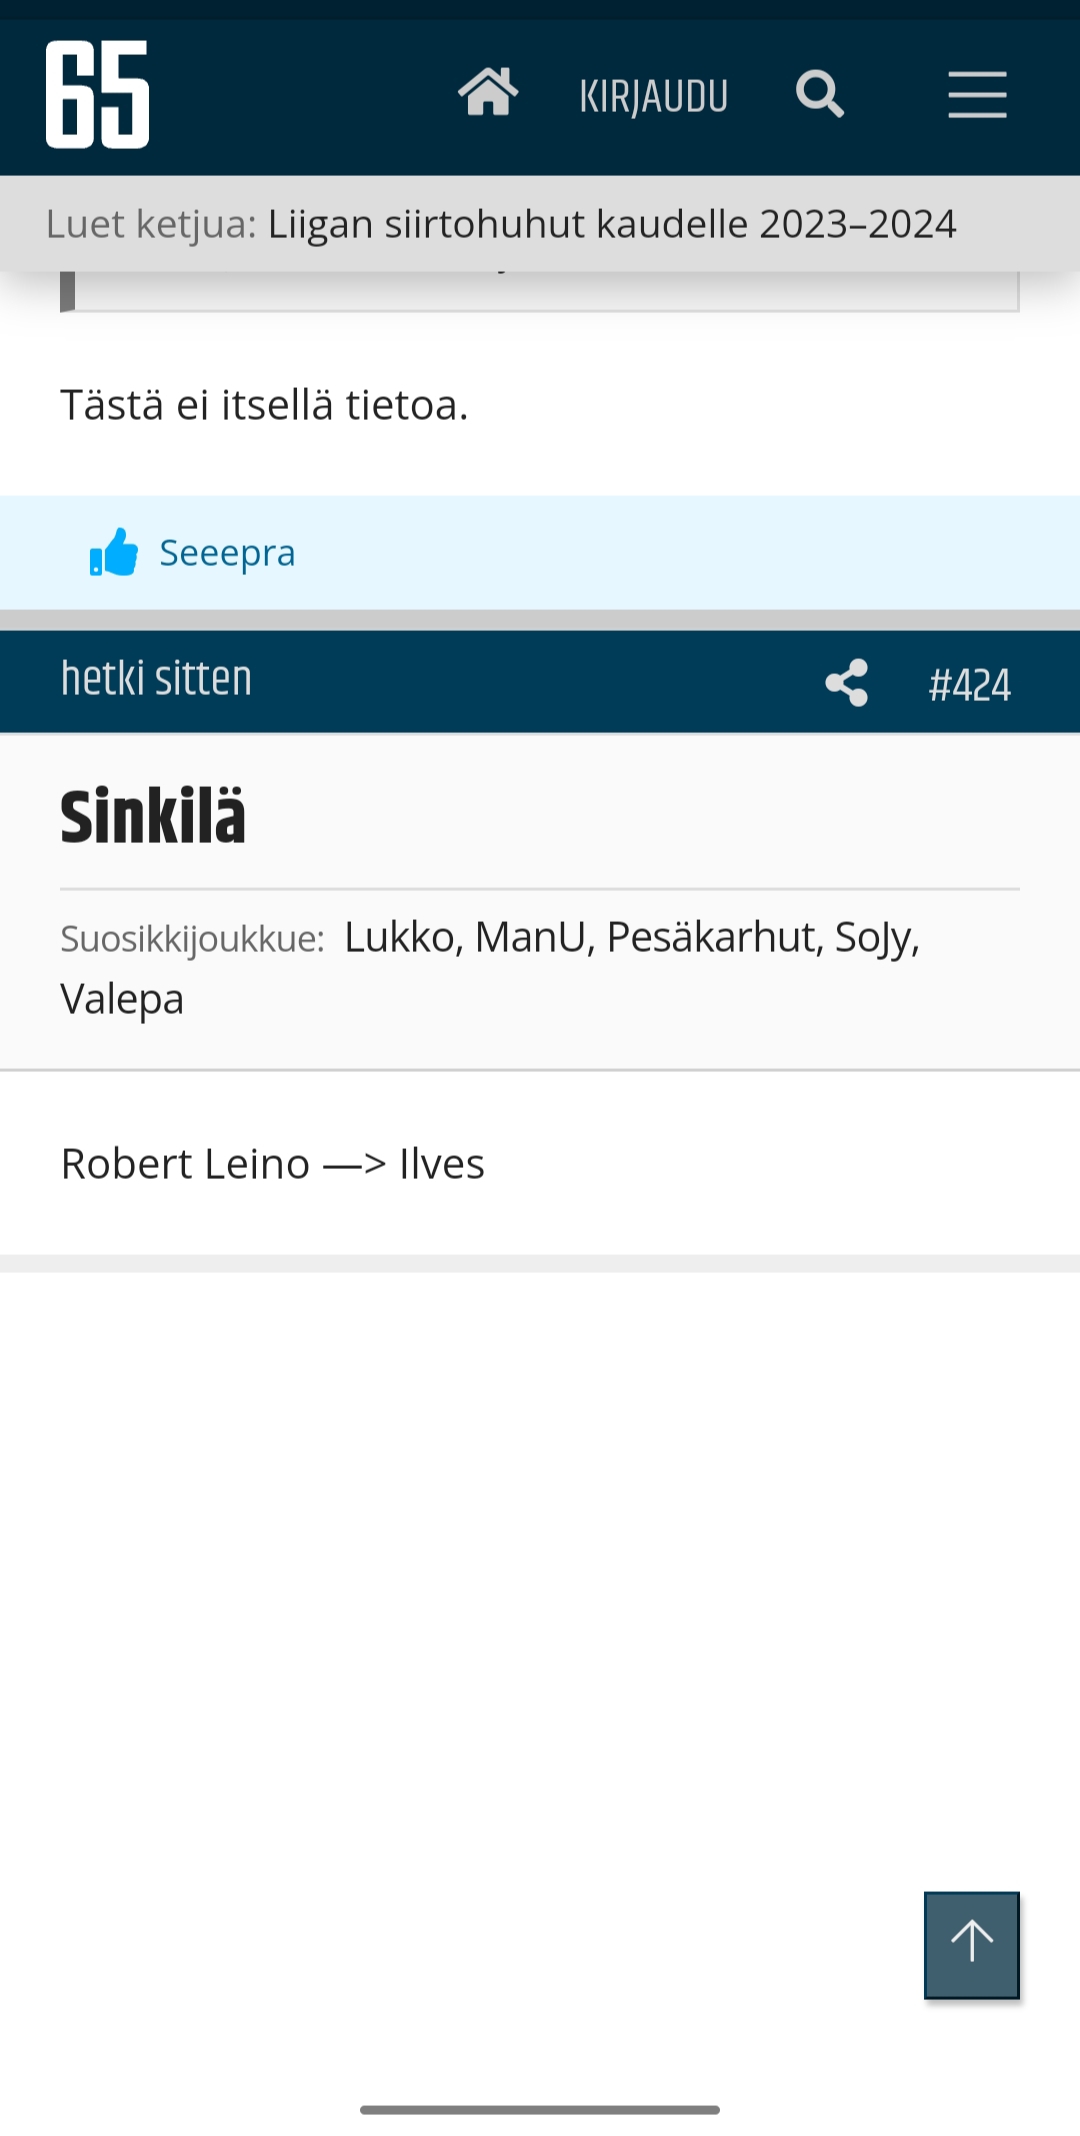Viewport: 1080px width, 2136px height.
Task: Tap the 65 site logo
Action: click(x=97, y=95)
